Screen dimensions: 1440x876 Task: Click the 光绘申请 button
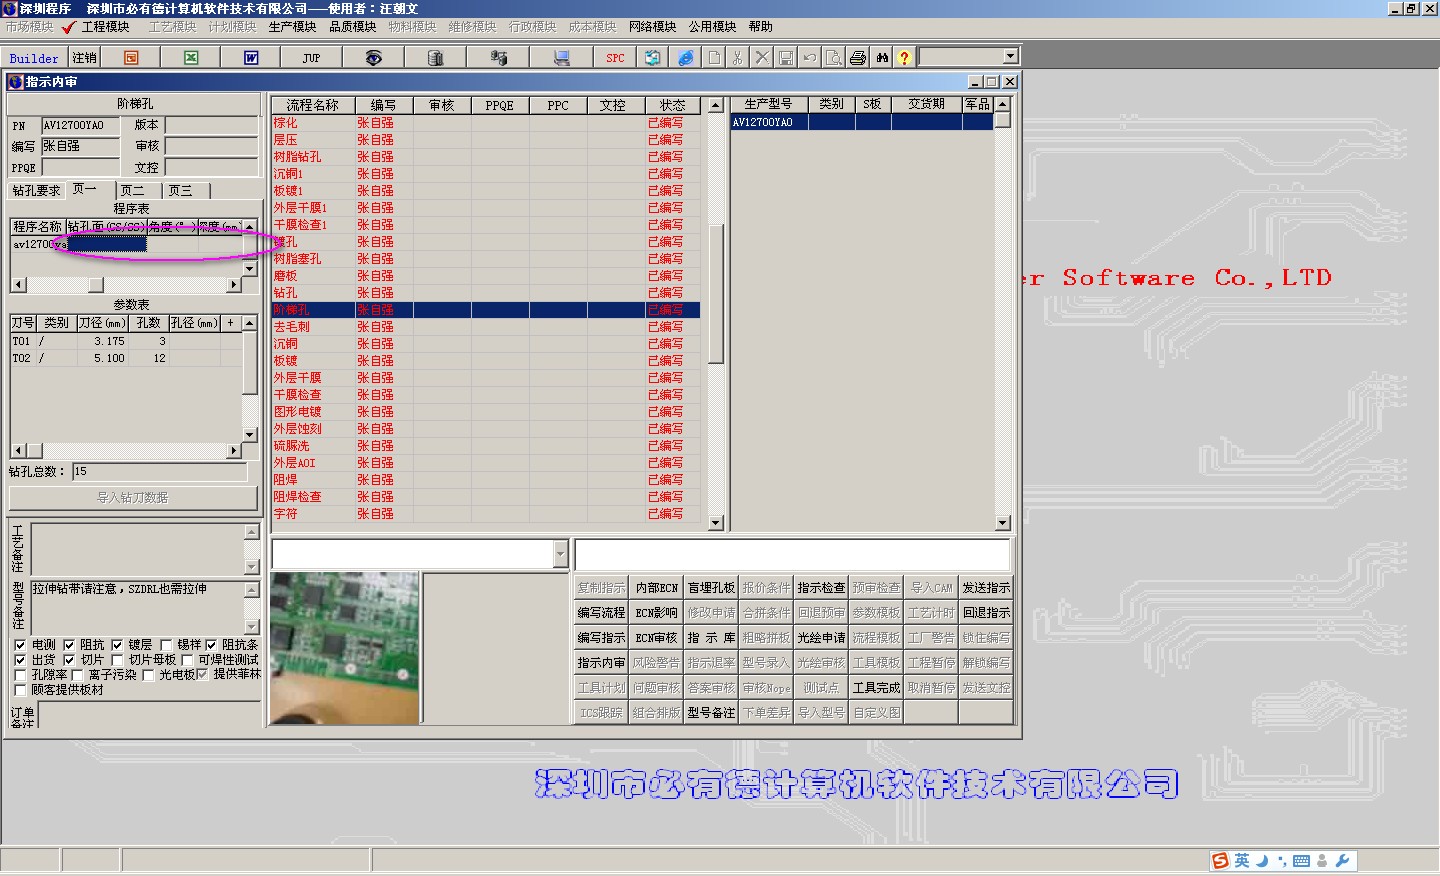(x=821, y=638)
